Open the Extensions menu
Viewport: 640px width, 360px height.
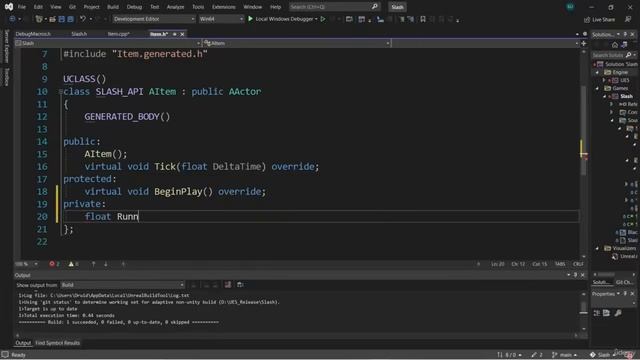[223, 7]
